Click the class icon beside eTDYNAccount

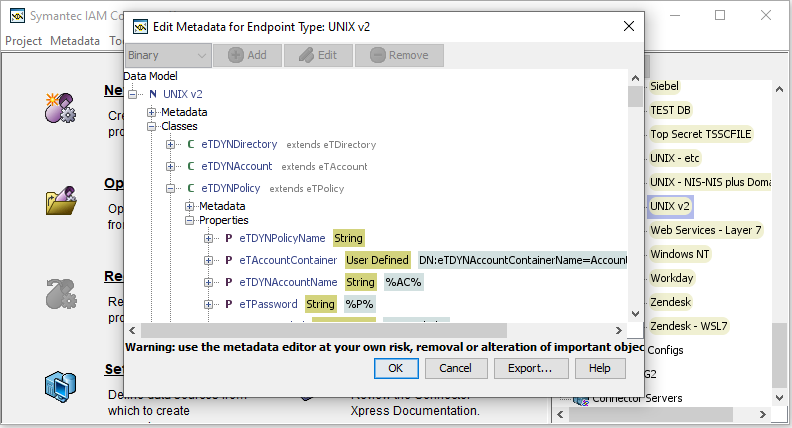(190, 167)
